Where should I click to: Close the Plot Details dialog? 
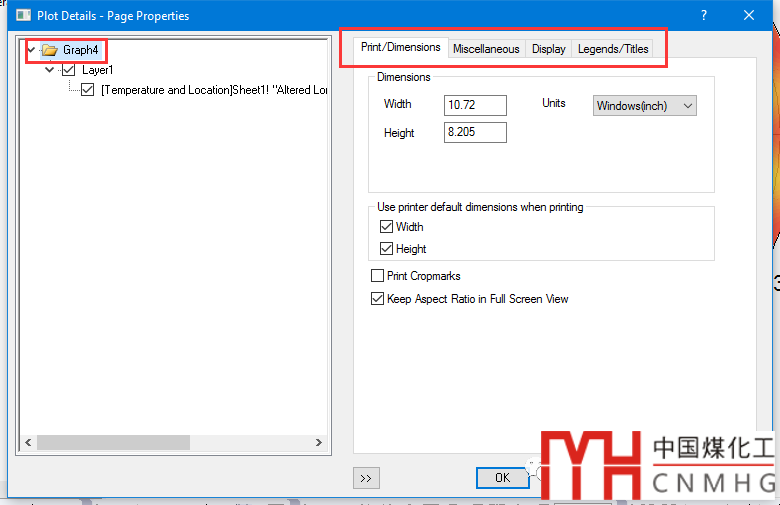(749, 15)
